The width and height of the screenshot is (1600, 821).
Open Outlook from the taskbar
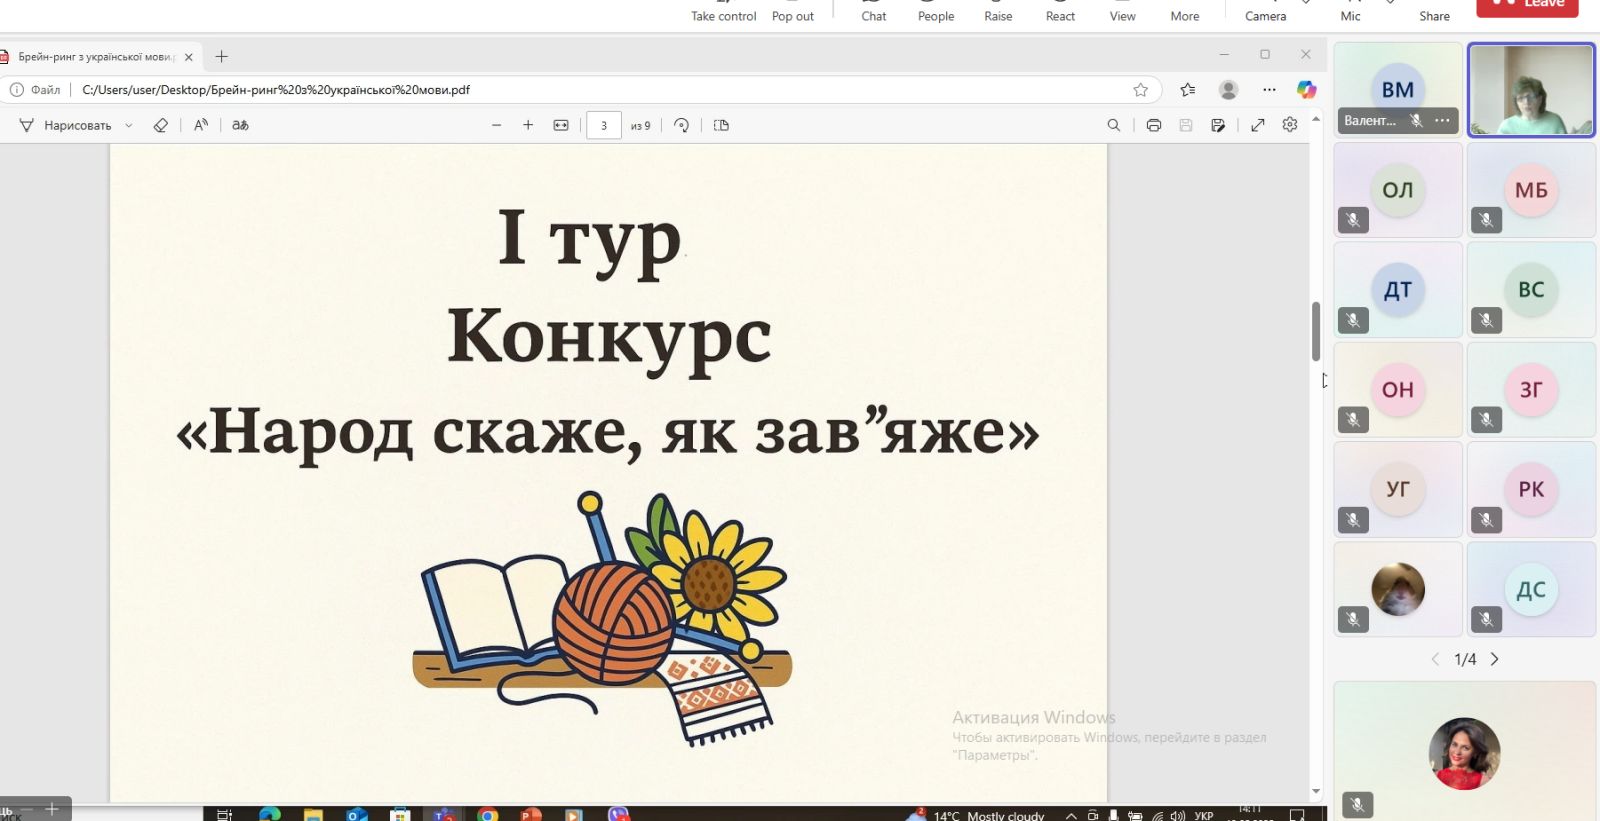tap(357, 814)
